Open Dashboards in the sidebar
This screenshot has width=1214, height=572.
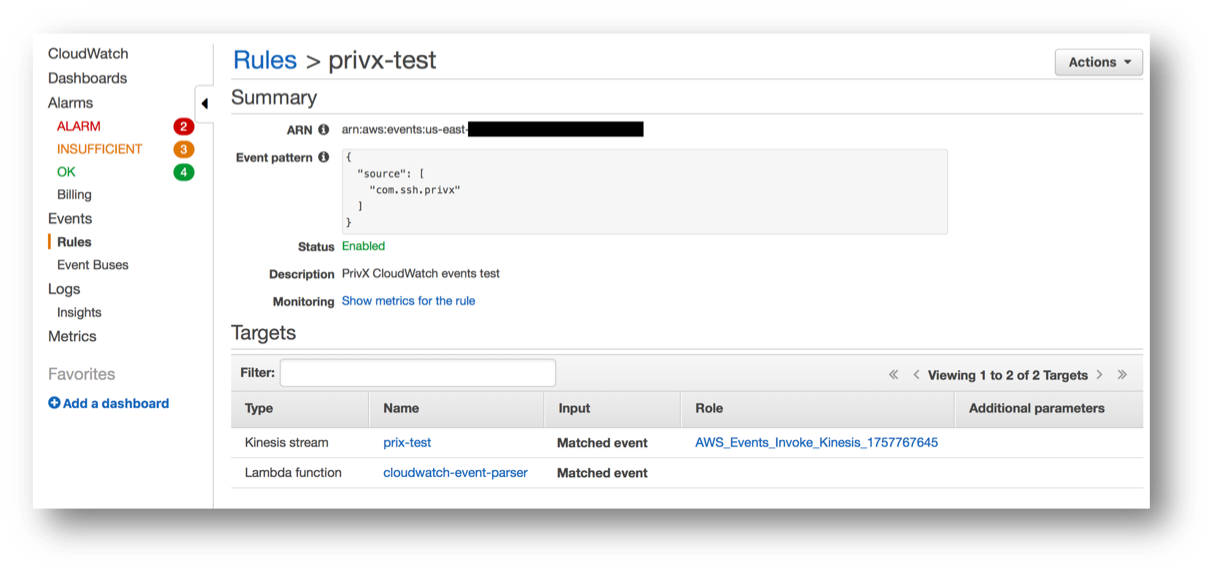[x=87, y=78]
